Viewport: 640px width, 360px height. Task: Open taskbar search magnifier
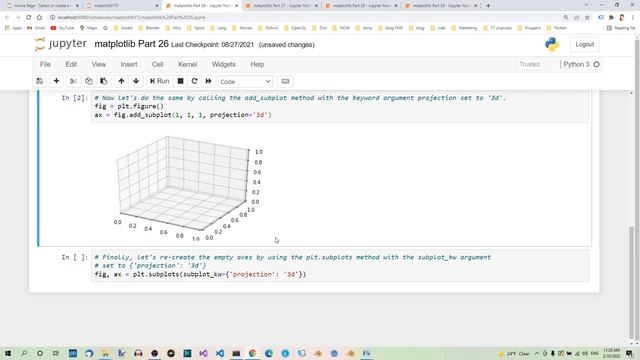click(24, 353)
